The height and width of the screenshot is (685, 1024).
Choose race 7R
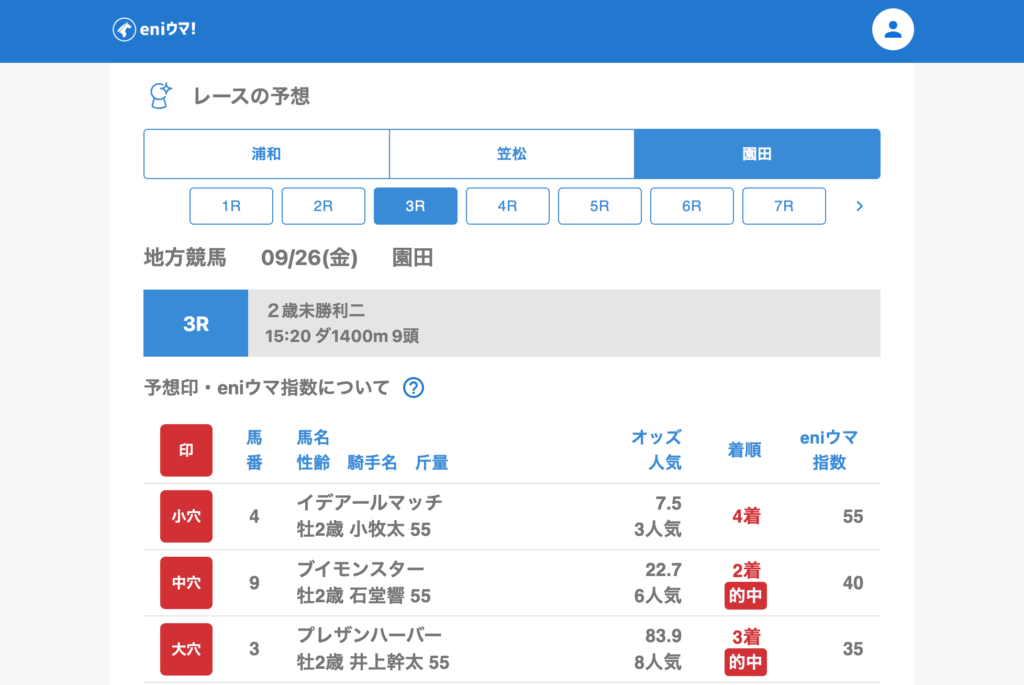click(x=783, y=206)
